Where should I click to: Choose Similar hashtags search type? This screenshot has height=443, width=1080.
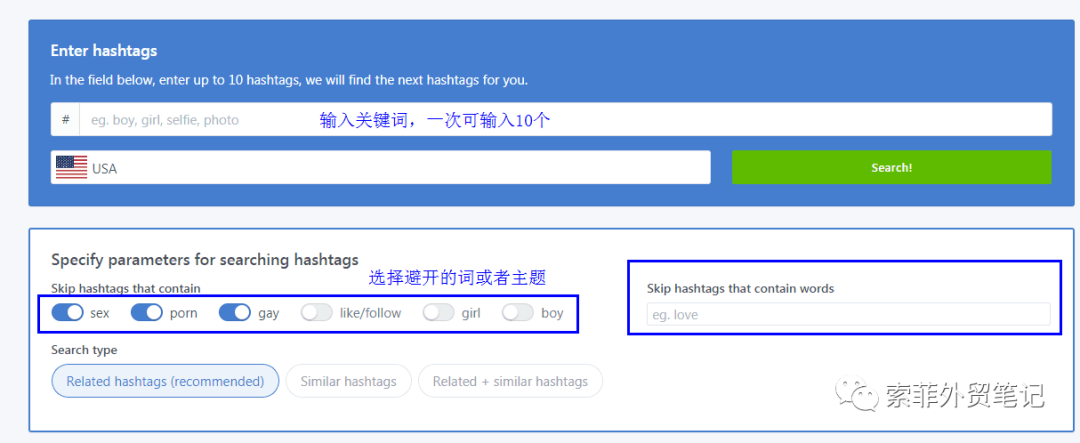pos(349,381)
